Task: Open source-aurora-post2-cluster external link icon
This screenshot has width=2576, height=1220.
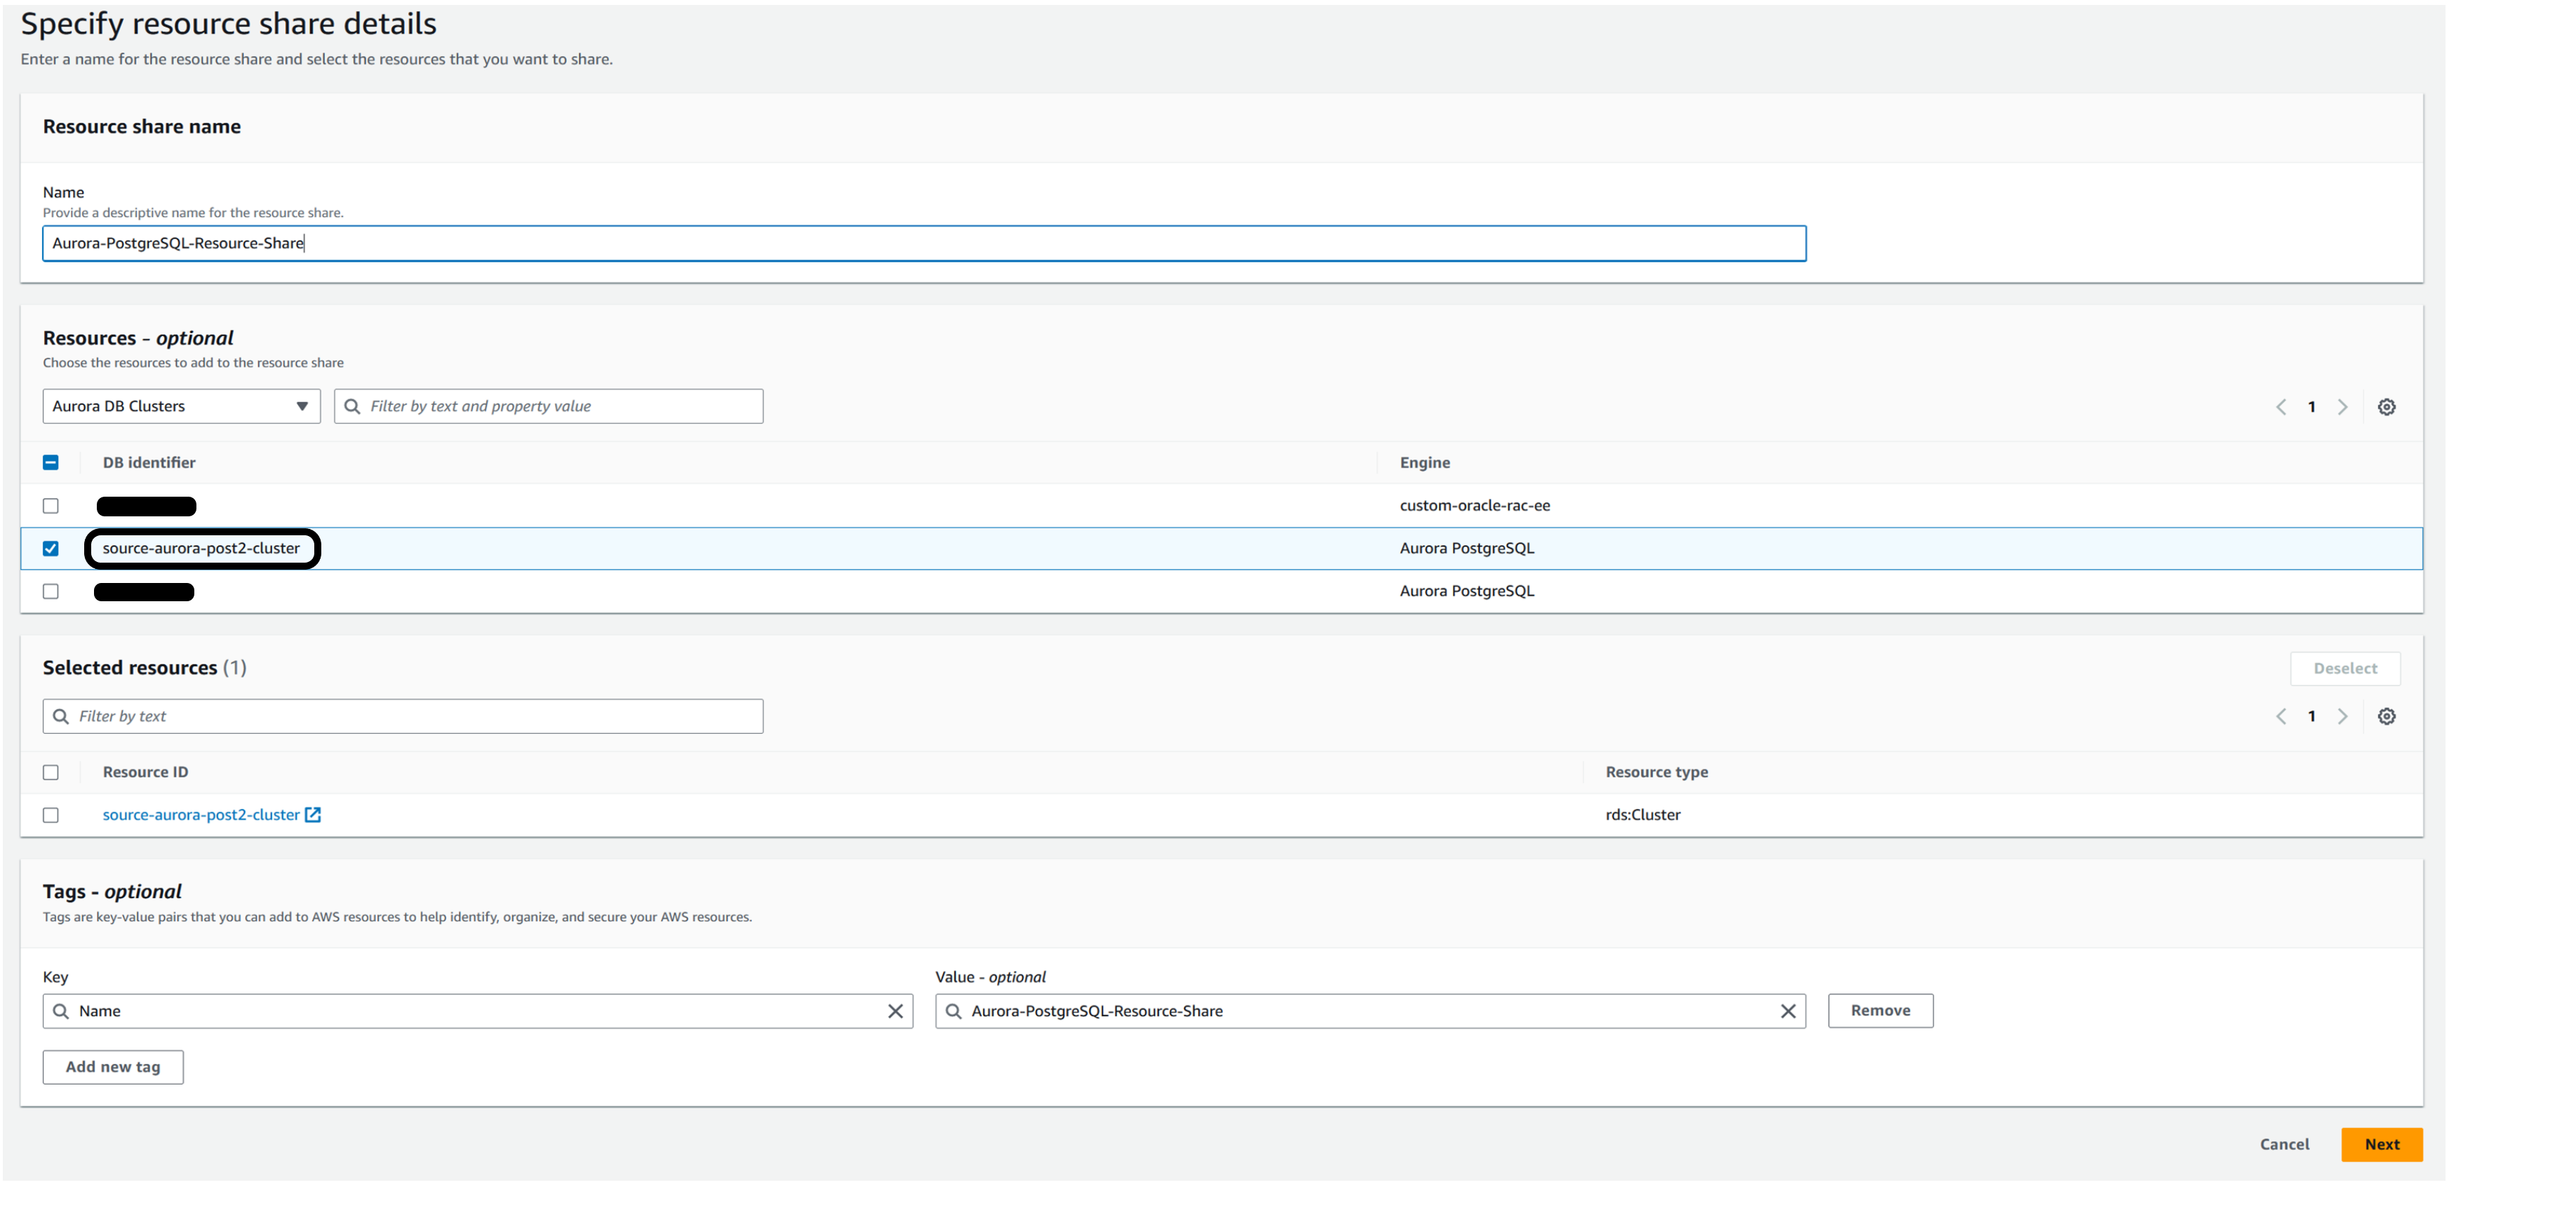Action: coord(313,815)
